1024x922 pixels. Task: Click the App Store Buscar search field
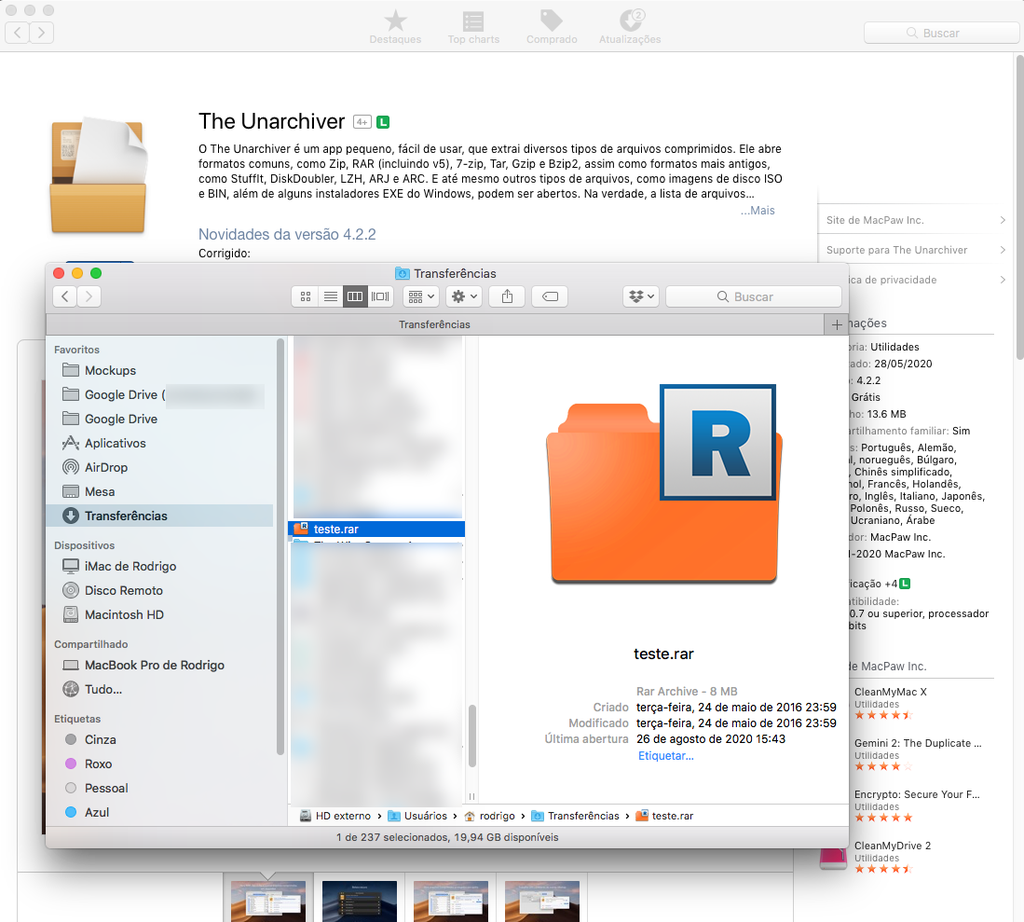click(942, 33)
